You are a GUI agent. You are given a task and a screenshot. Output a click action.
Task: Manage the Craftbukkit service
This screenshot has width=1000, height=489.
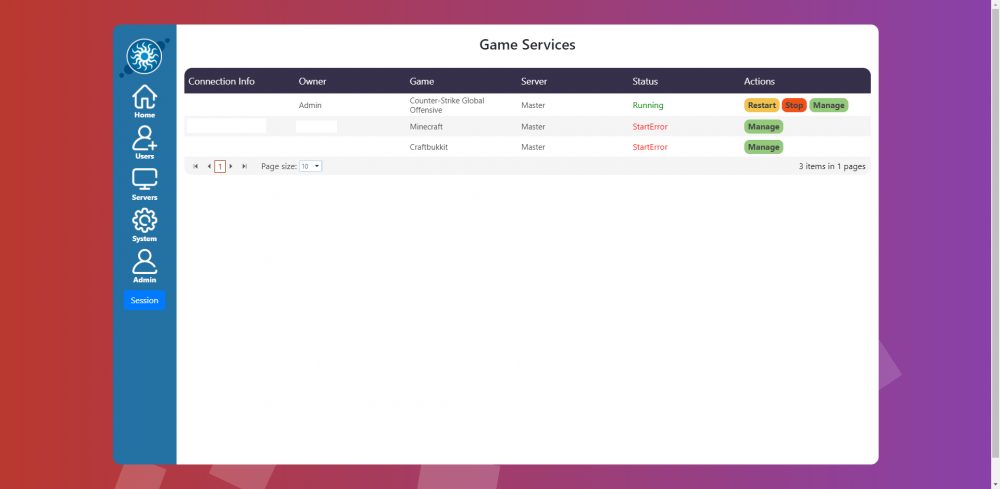pyautogui.click(x=763, y=147)
